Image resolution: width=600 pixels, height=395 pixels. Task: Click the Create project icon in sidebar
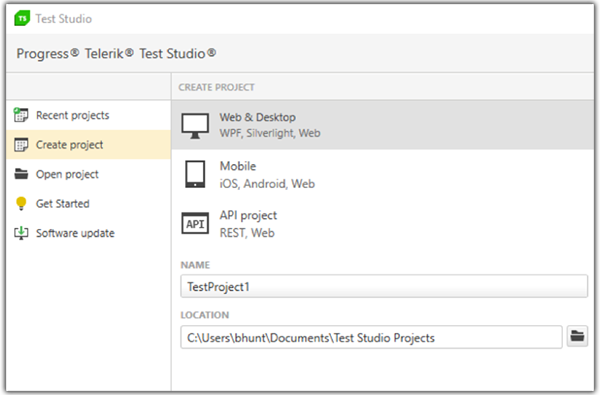pos(21,145)
